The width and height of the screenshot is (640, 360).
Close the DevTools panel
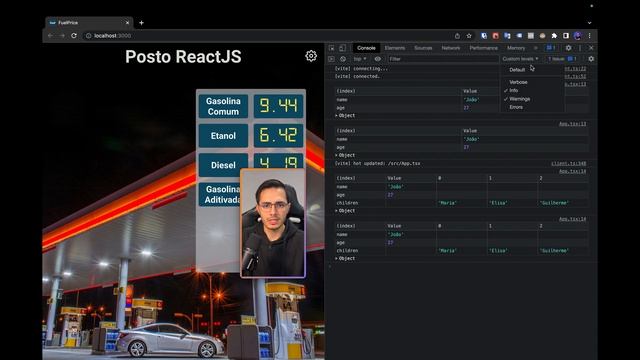point(591,48)
